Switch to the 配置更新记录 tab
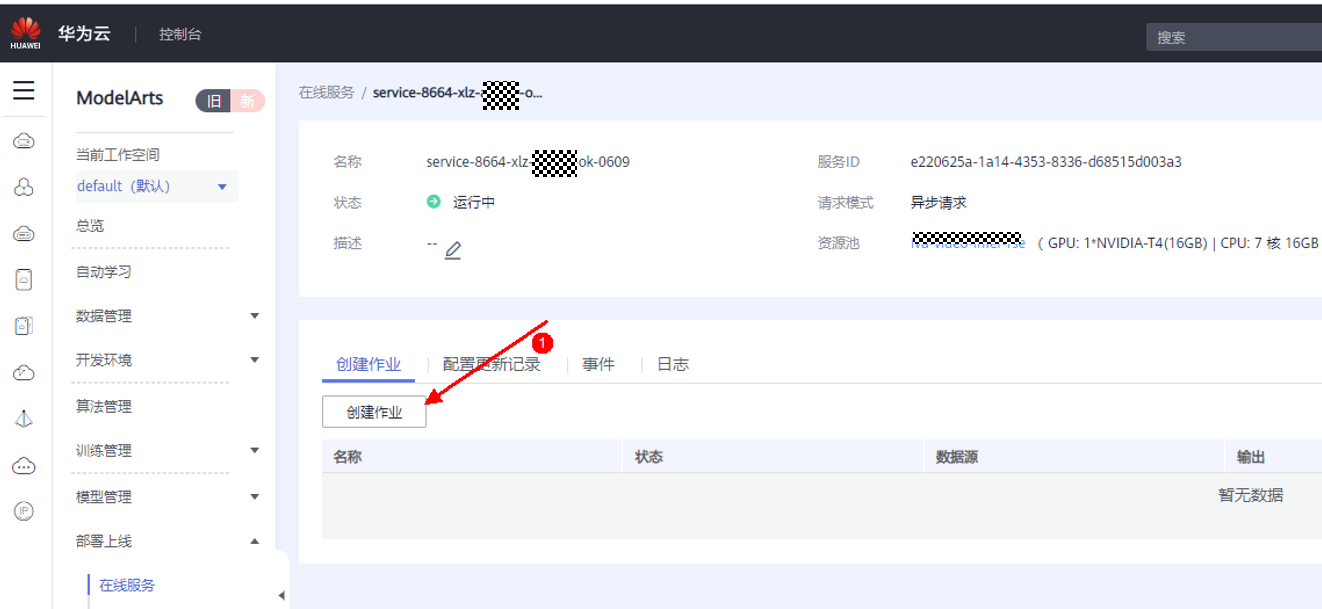 pos(492,365)
